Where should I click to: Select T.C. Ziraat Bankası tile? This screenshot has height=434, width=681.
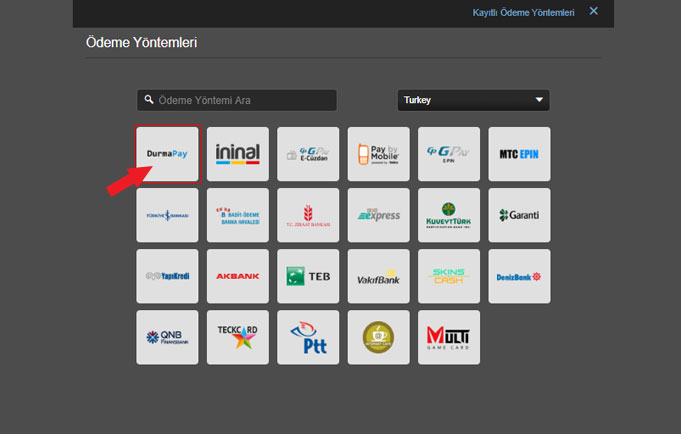308,215
